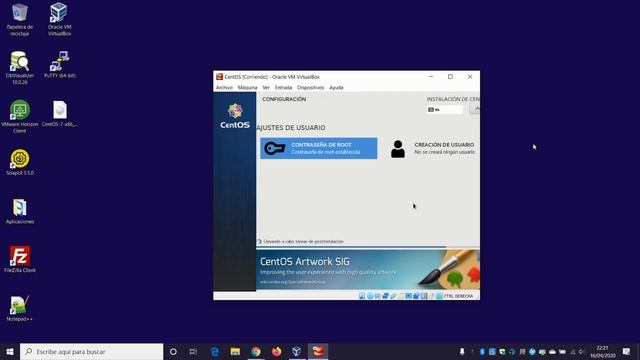The height and width of the screenshot is (360, 640).
Task: Open Google Chrome from taskbar
Action: coord(256,351)
